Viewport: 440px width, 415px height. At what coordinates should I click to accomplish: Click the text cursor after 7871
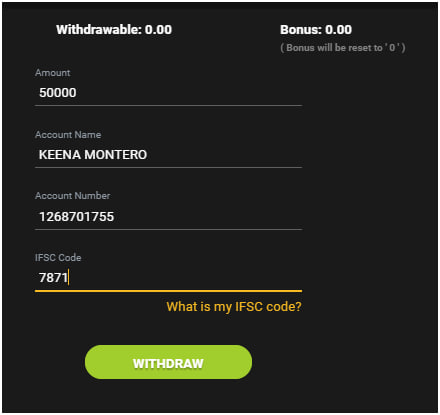pyautogui.click(x=68, y=277)
